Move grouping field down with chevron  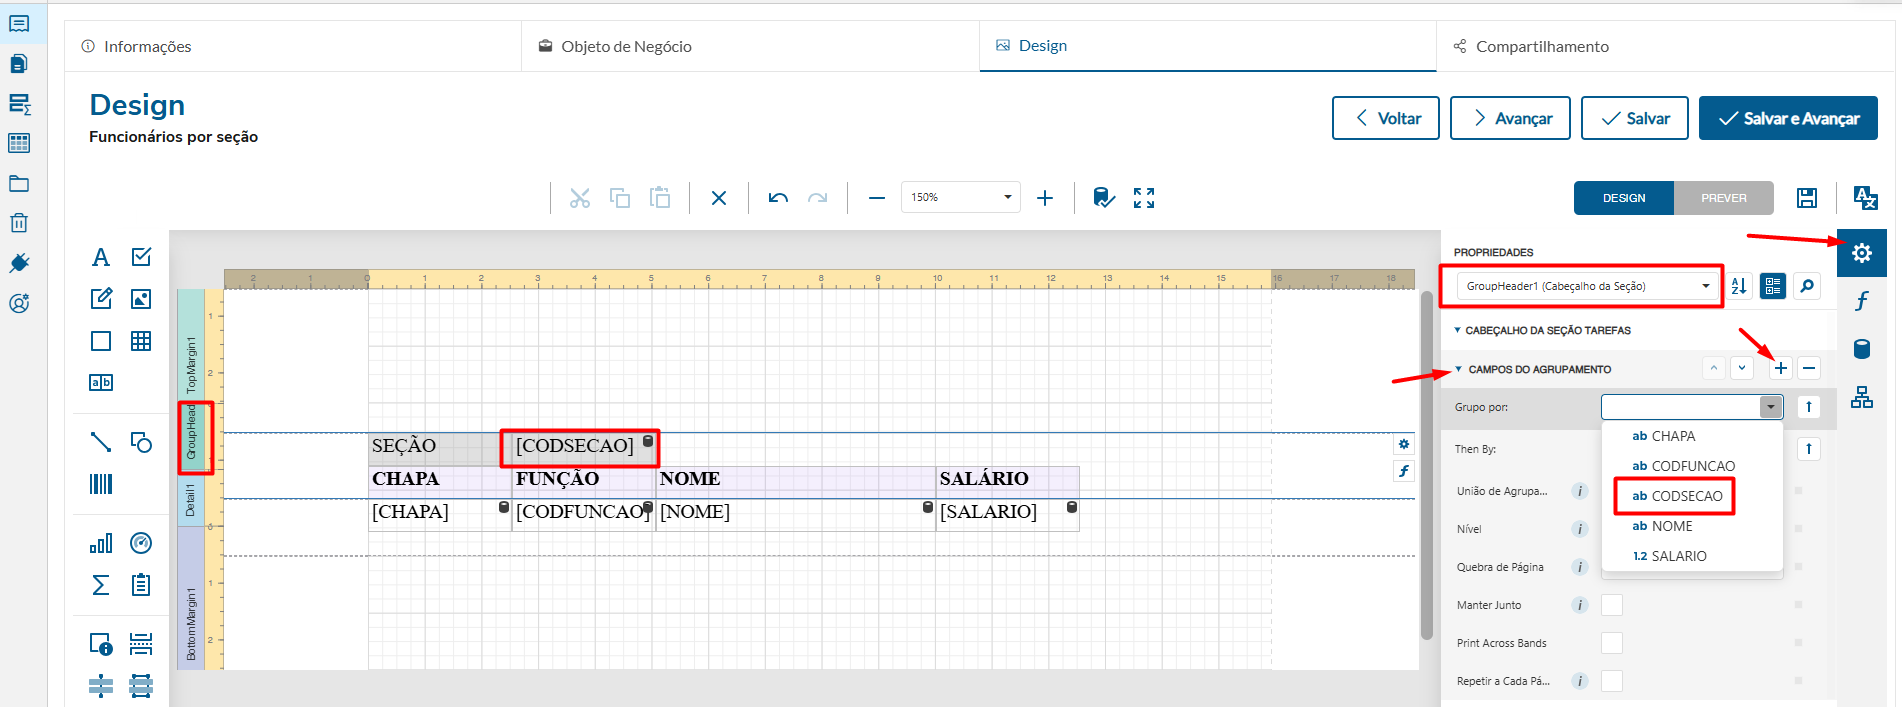pos(1742,368)
